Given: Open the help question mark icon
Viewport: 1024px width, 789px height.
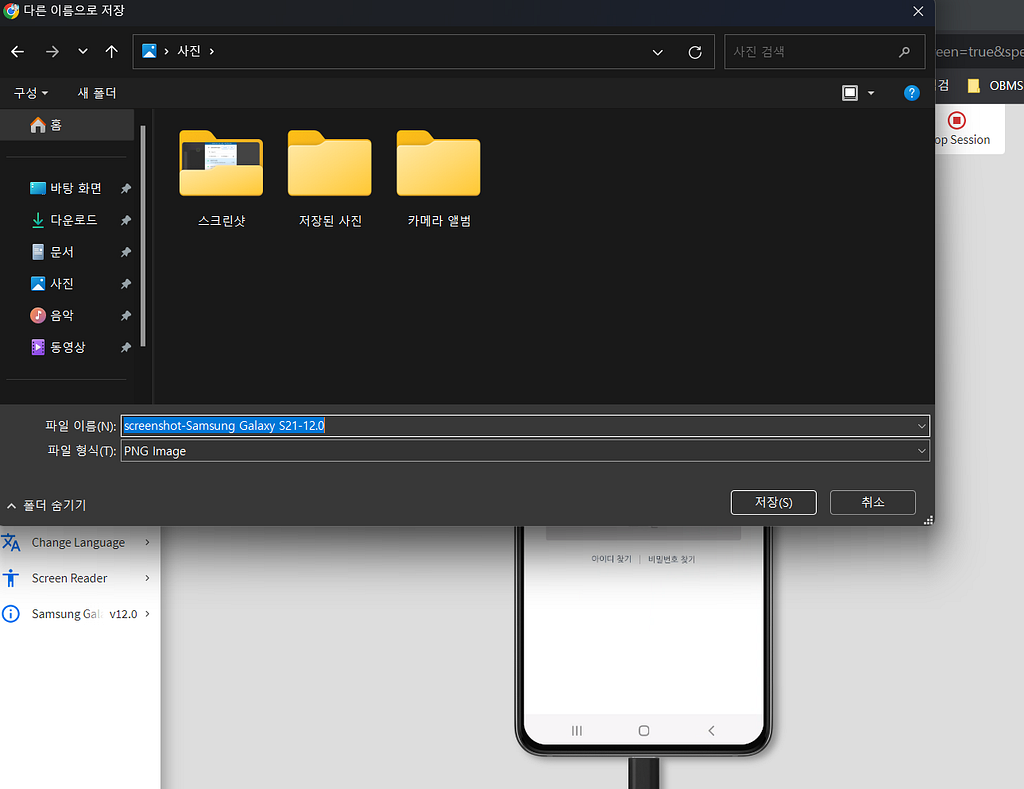Looking at the screenshot, I should 911,93.
